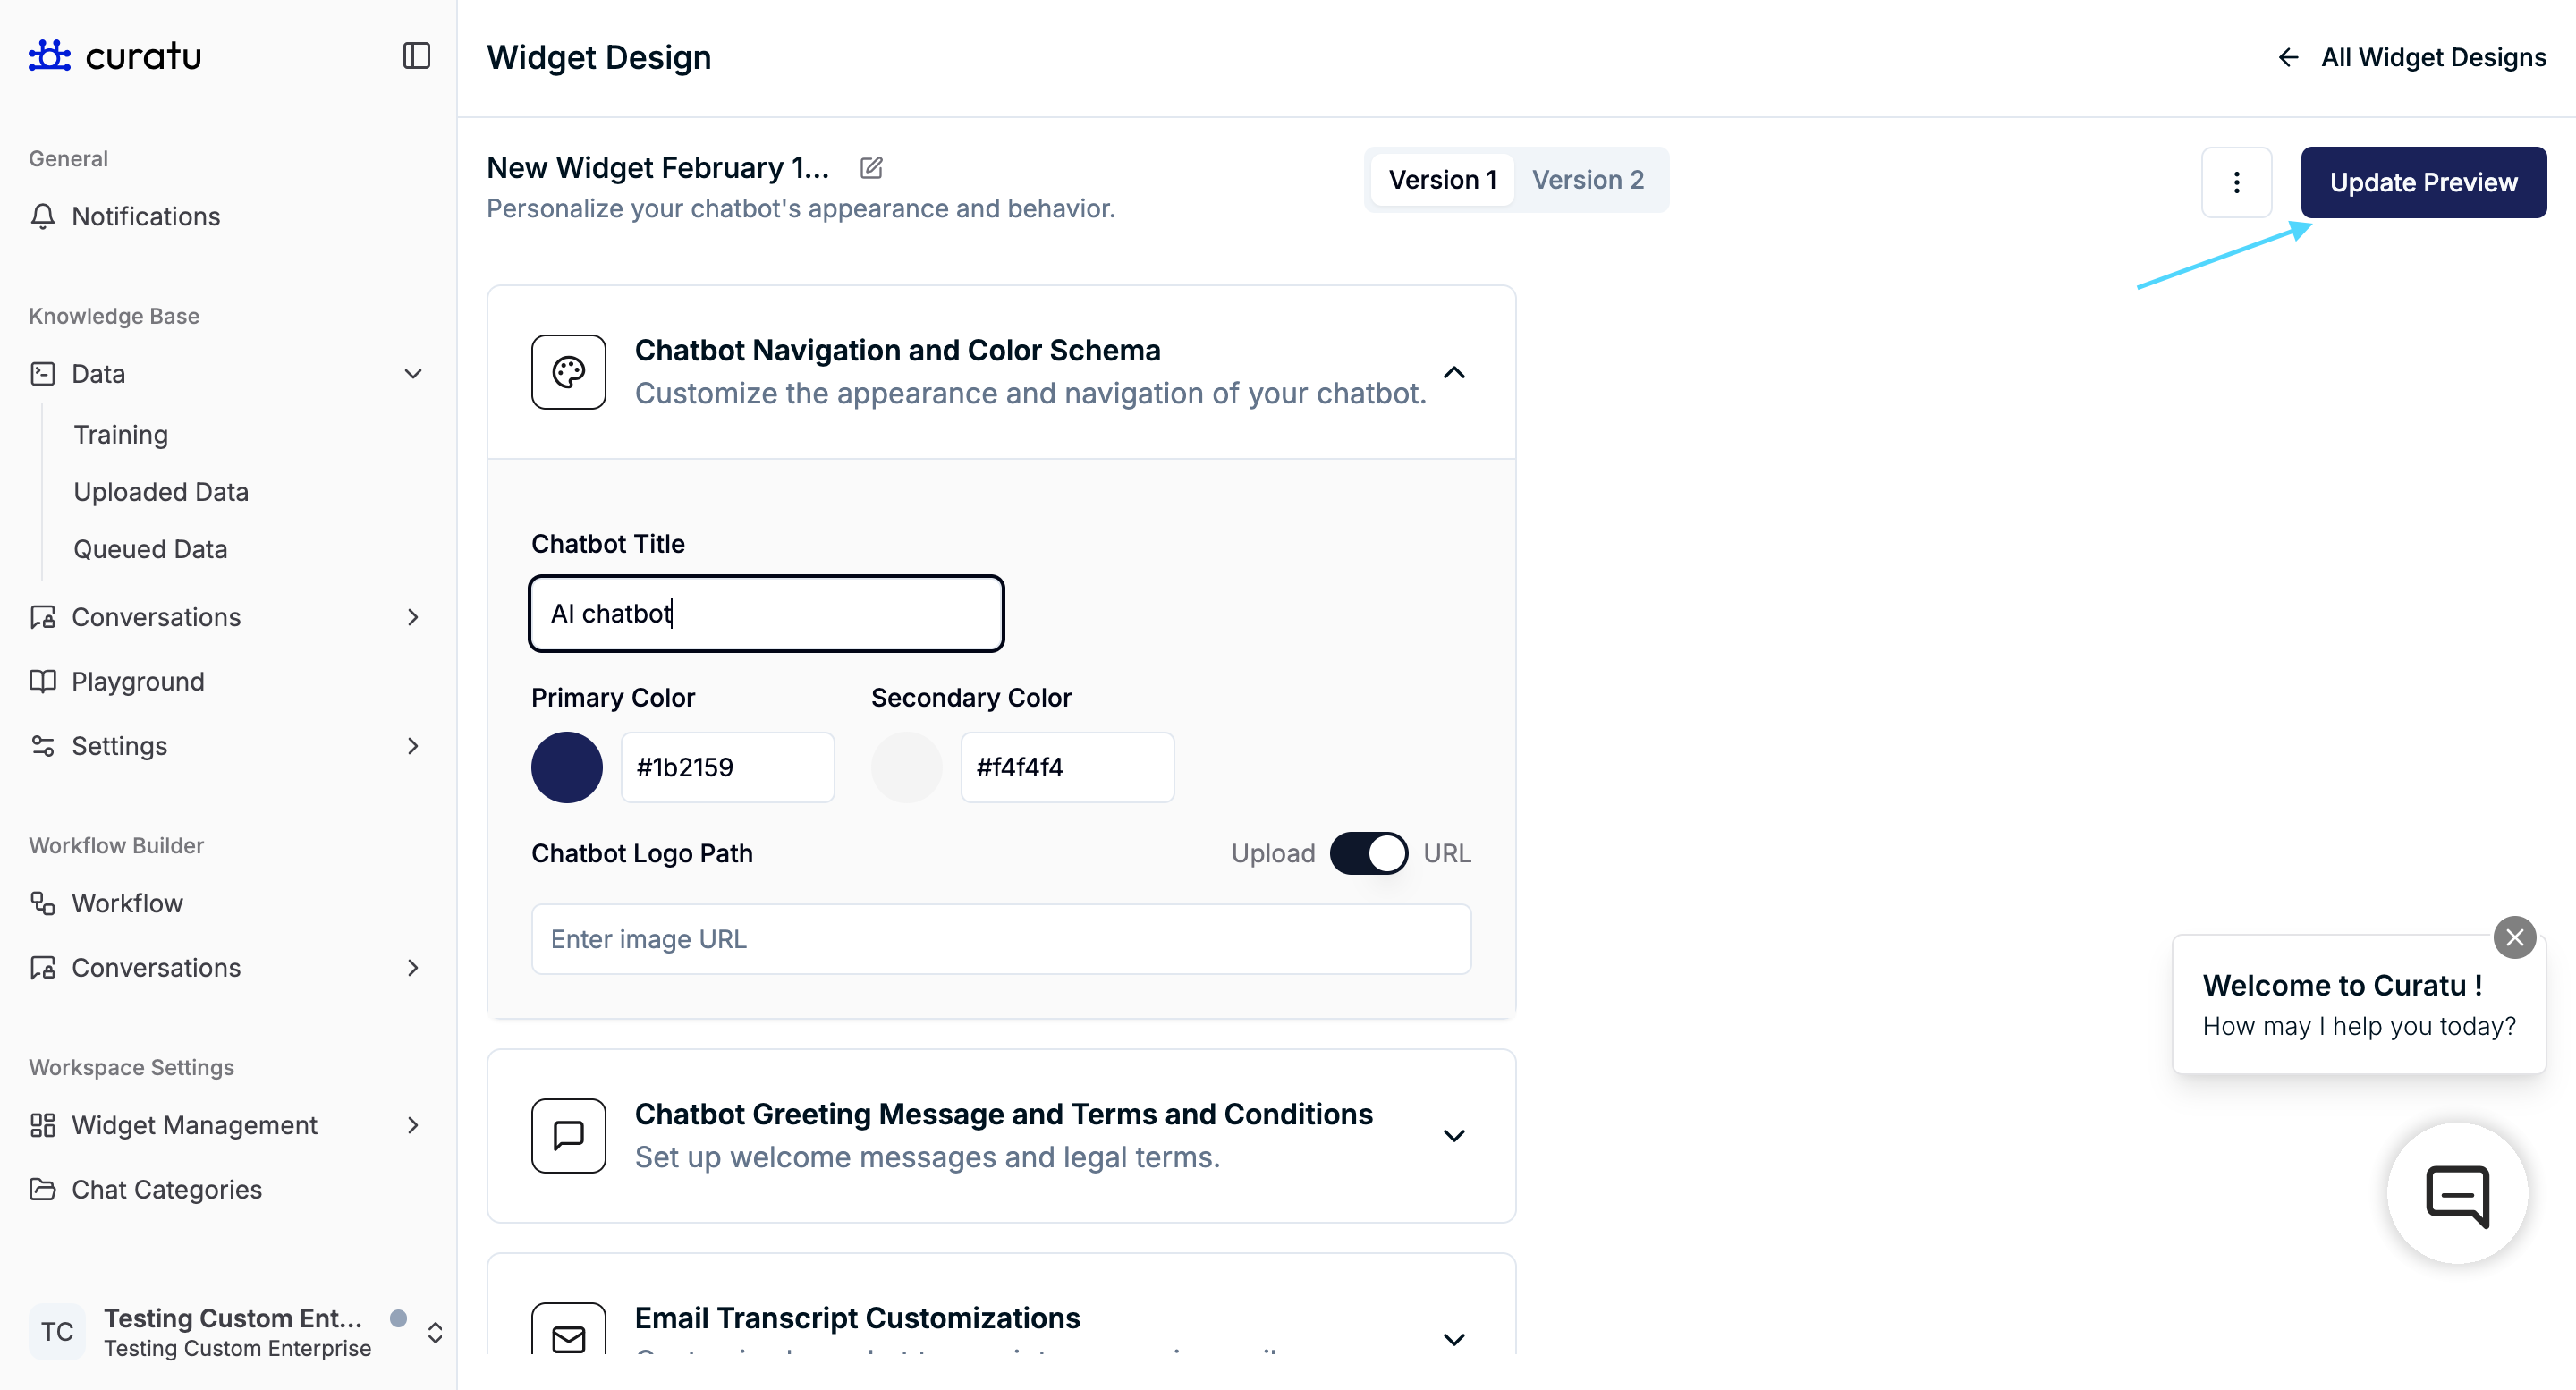This screenshot has height=1390, width=2576.
Task: Click the Chat Categories folder icon
Action: point(42,1189)
